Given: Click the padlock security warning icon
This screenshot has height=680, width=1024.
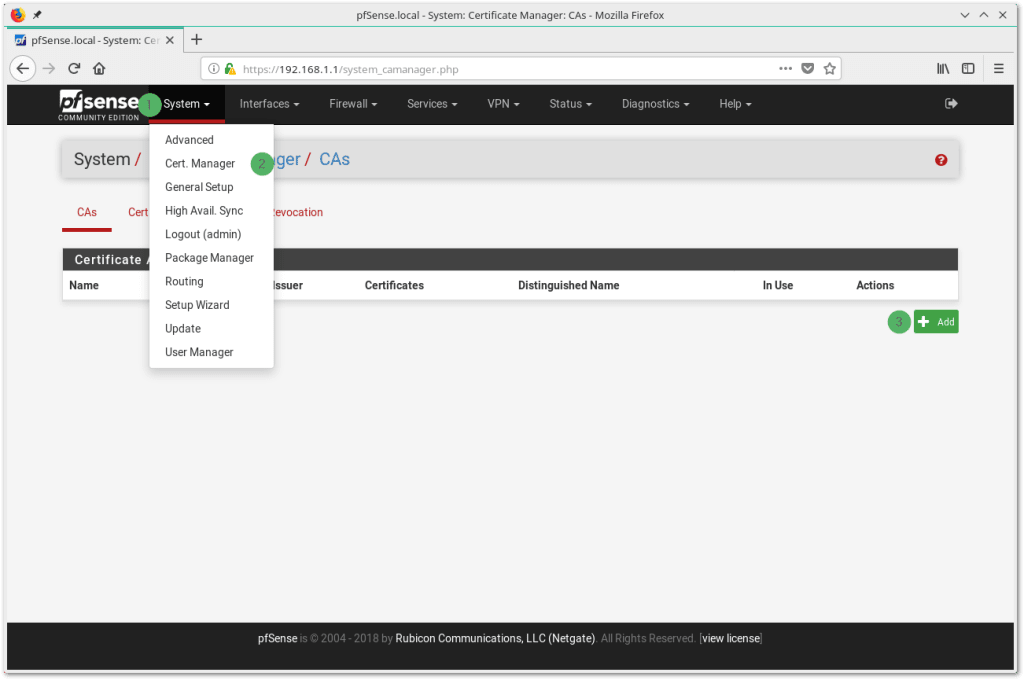Looking at the screenshot, I should (230, 69).
